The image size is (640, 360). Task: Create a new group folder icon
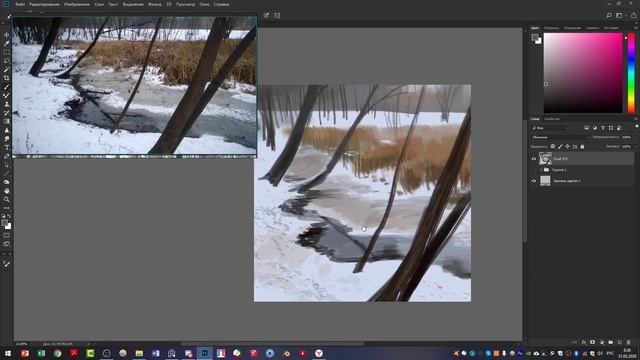click(x=611, y=342)
